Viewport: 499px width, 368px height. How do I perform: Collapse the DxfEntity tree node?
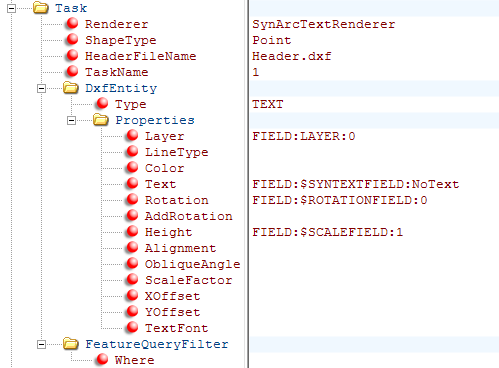tap(41, 88)
